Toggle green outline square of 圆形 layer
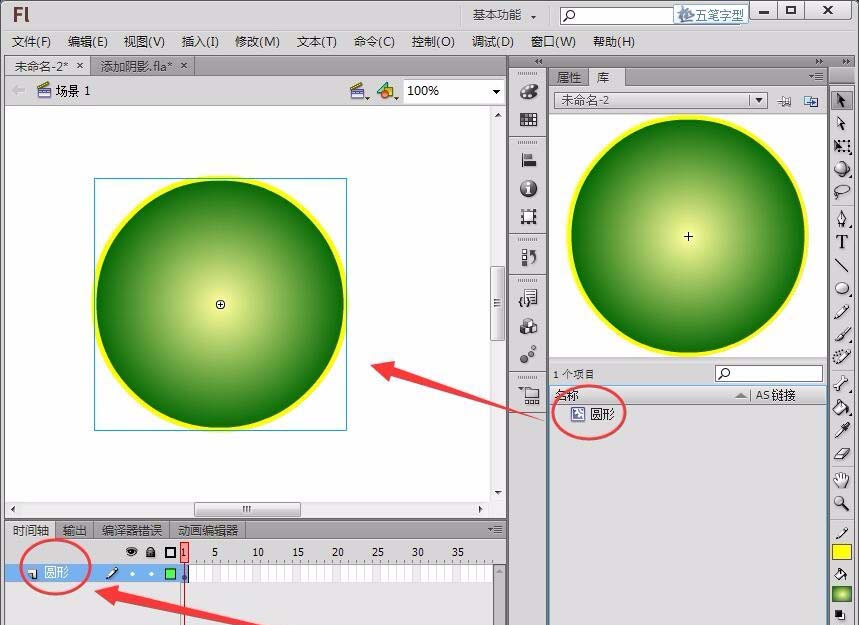Image resolution: width=859 pixels, height=625 pixels. [x=170, y=574]
